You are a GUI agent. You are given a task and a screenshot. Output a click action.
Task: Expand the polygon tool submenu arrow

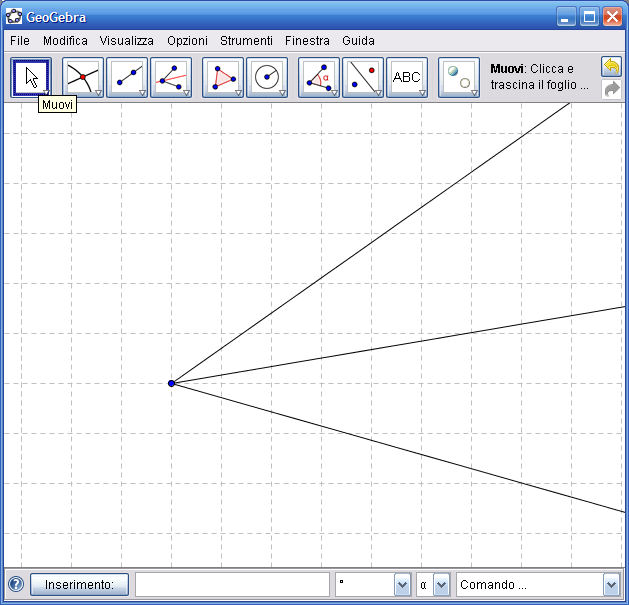pos(238,93)
